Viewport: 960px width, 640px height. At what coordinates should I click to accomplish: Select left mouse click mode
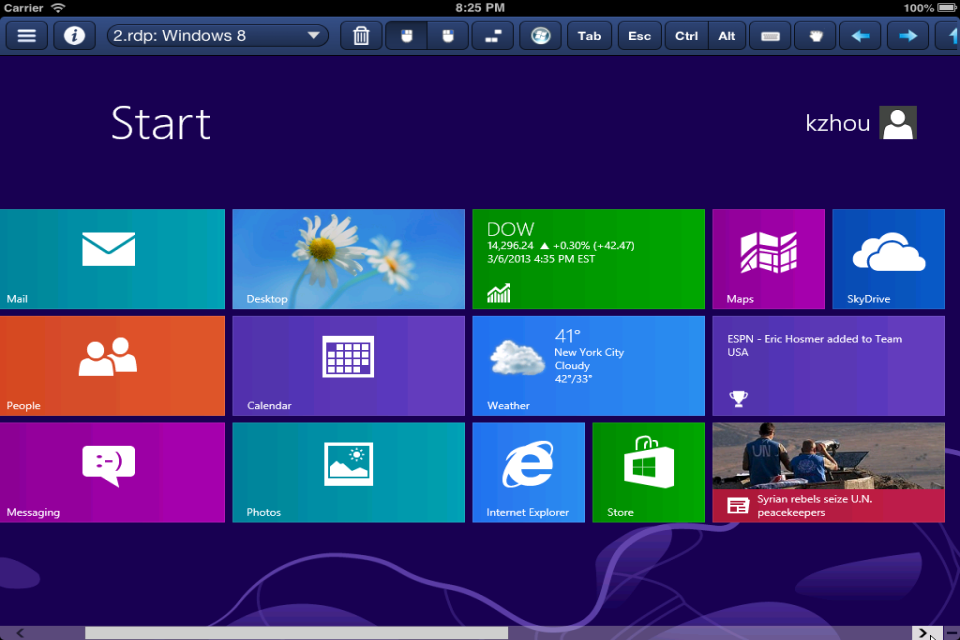pyautogui.click(x=407, y=36)
